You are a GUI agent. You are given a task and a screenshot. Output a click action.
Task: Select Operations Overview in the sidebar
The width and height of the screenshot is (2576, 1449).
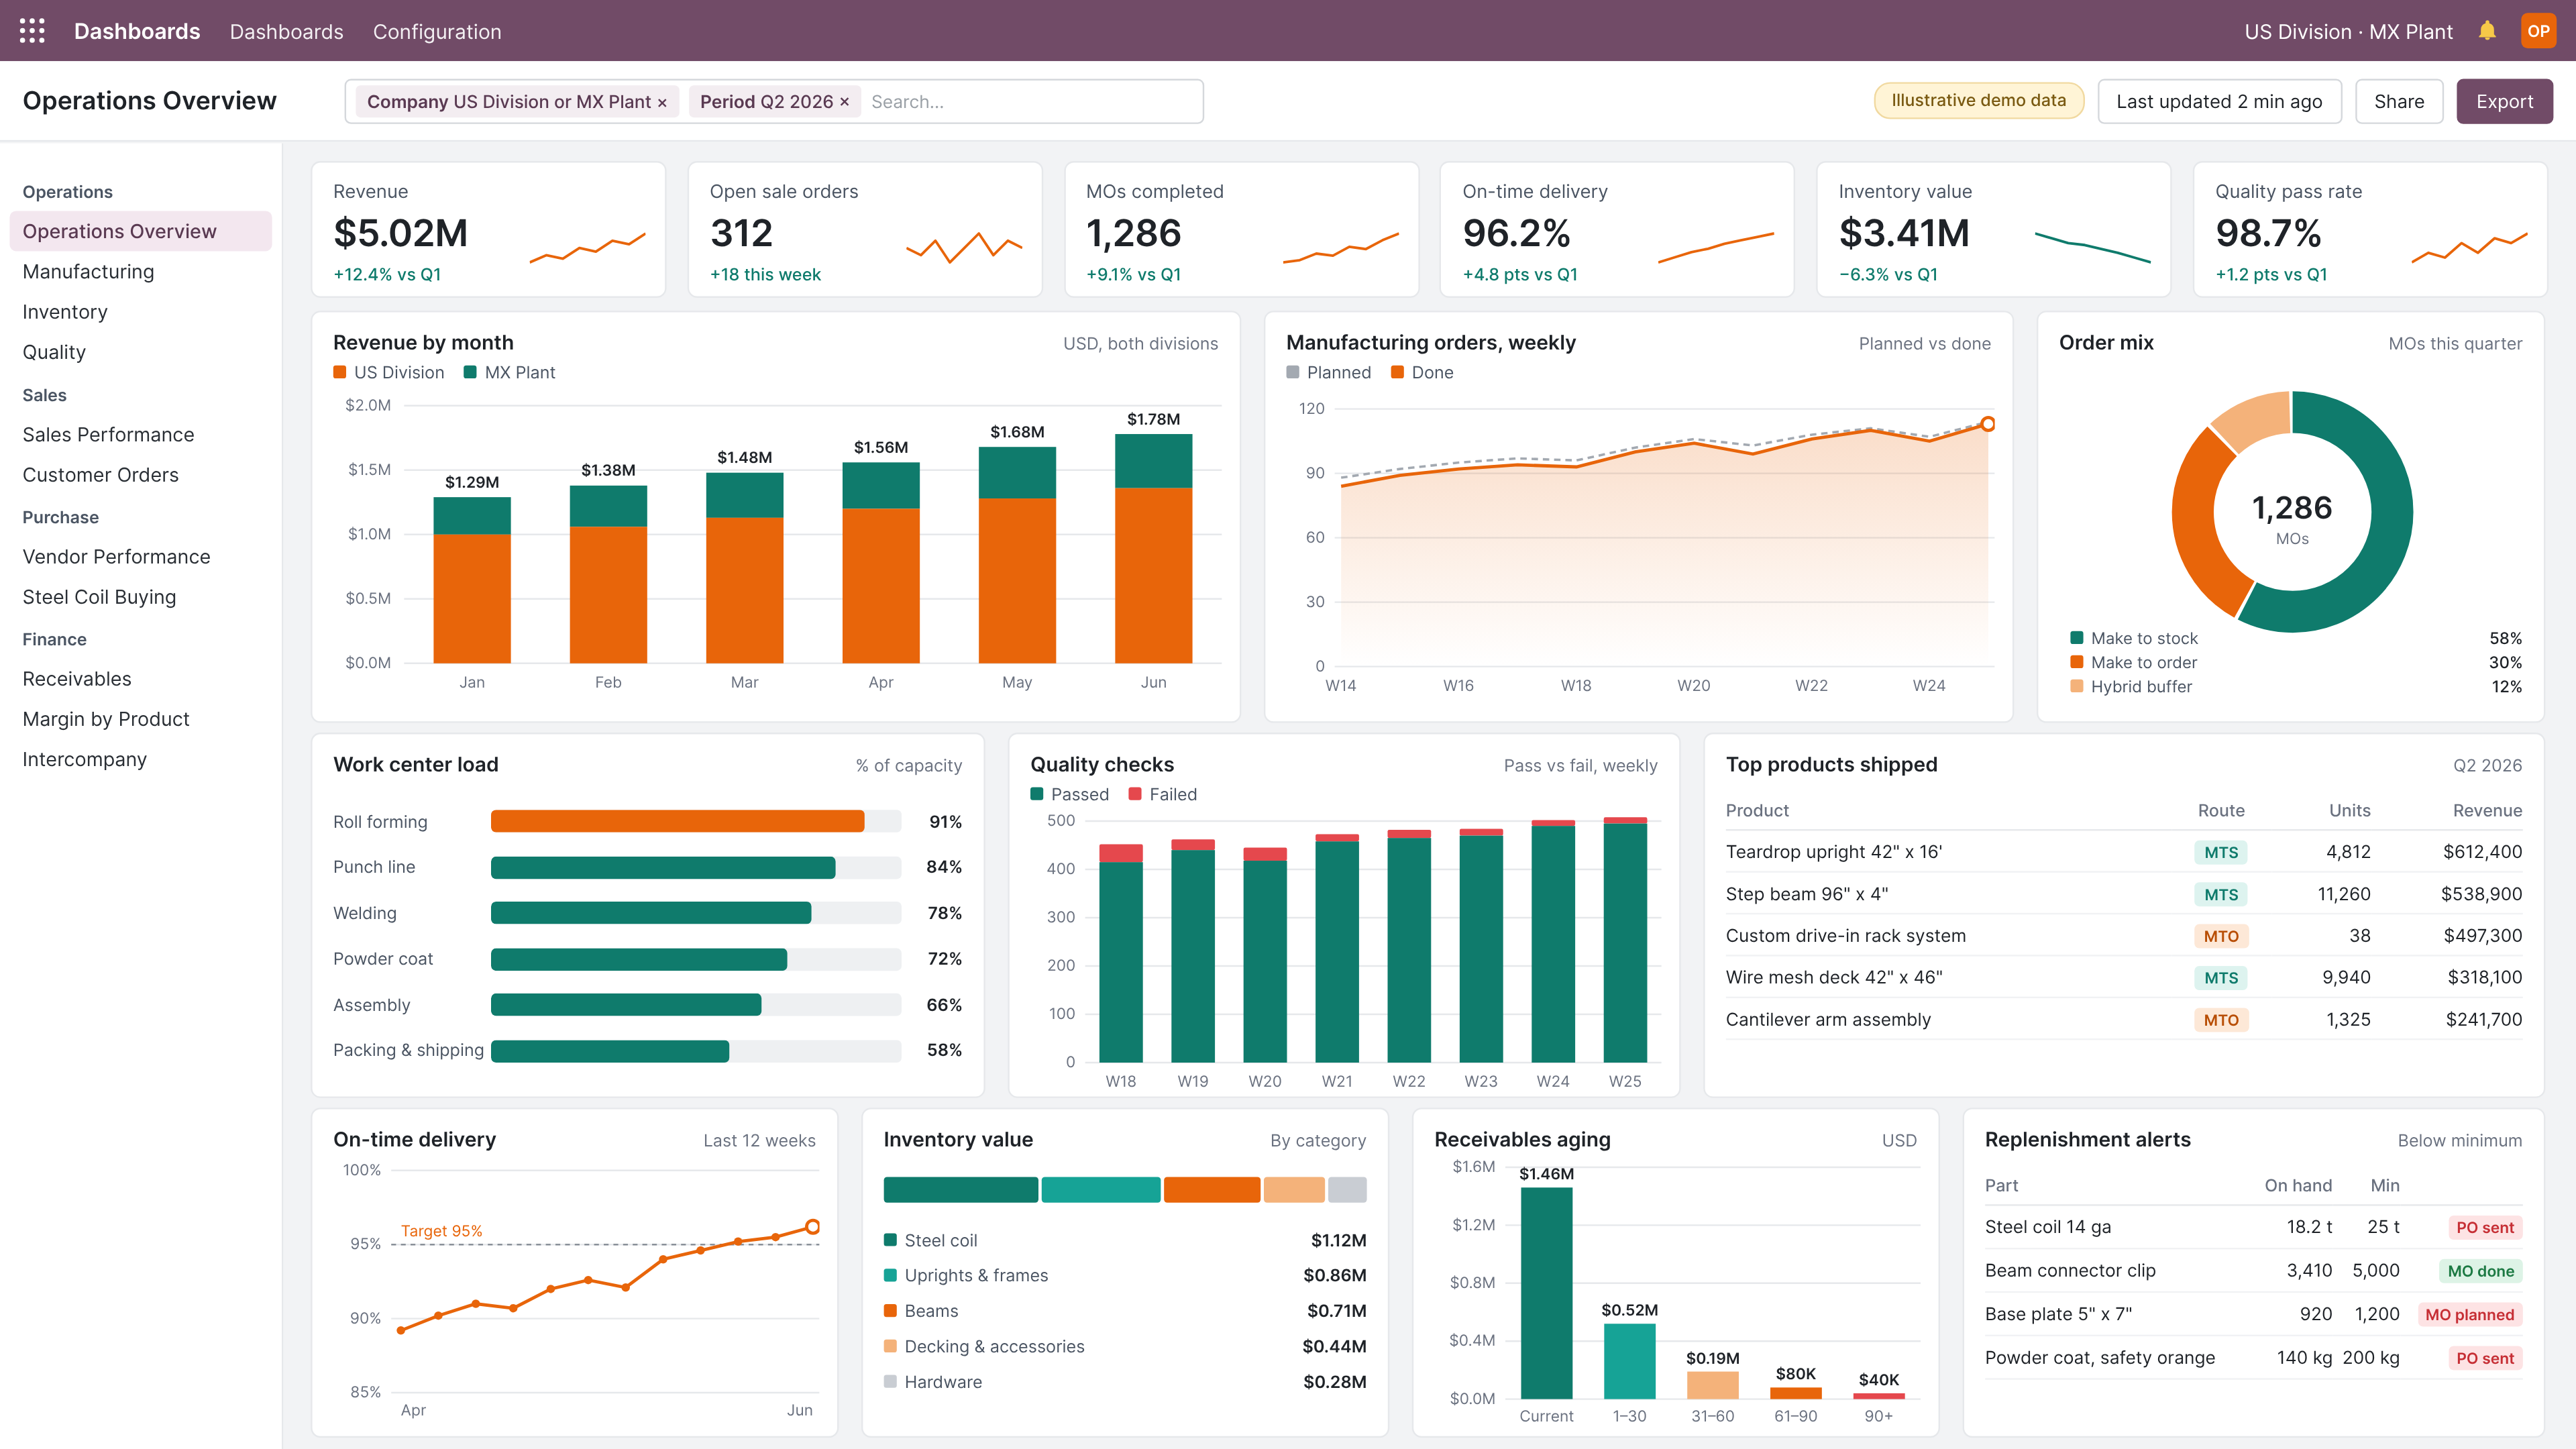pyautogui.click(x=140, y=231)
